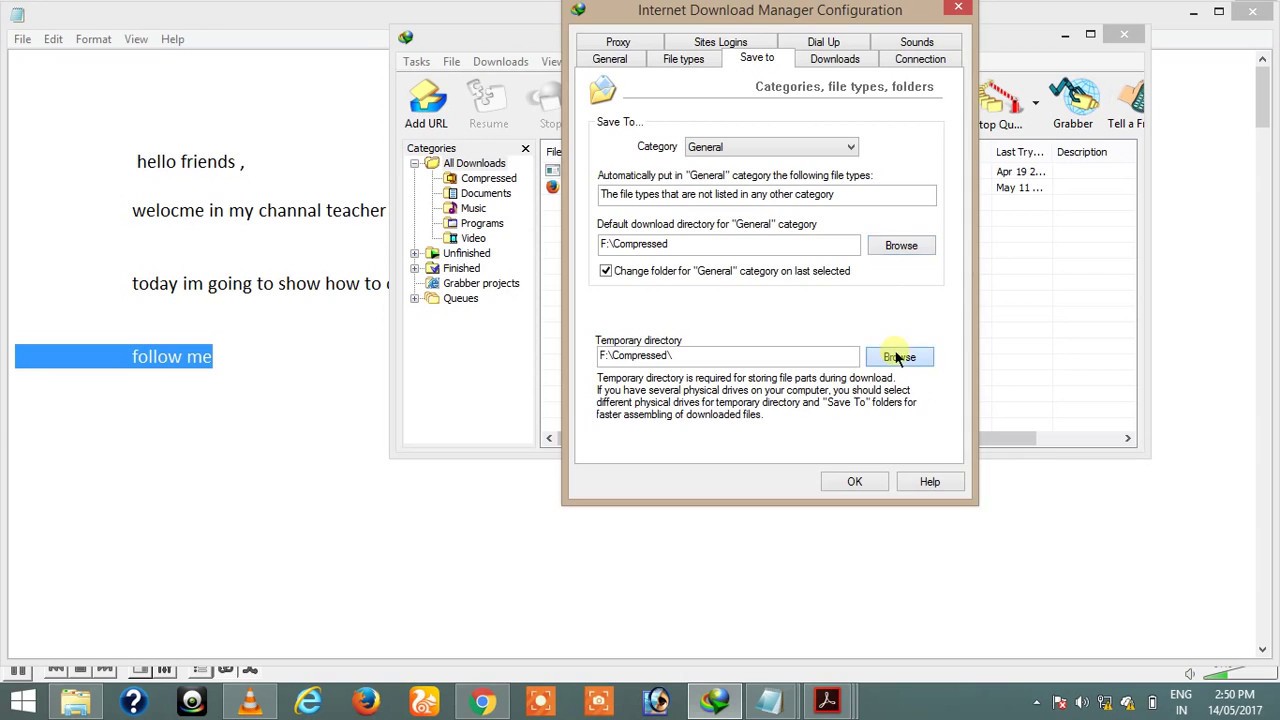Open Adobe Acrobat Reader from taskbar

pyautogui.click(x=827, y=701)
